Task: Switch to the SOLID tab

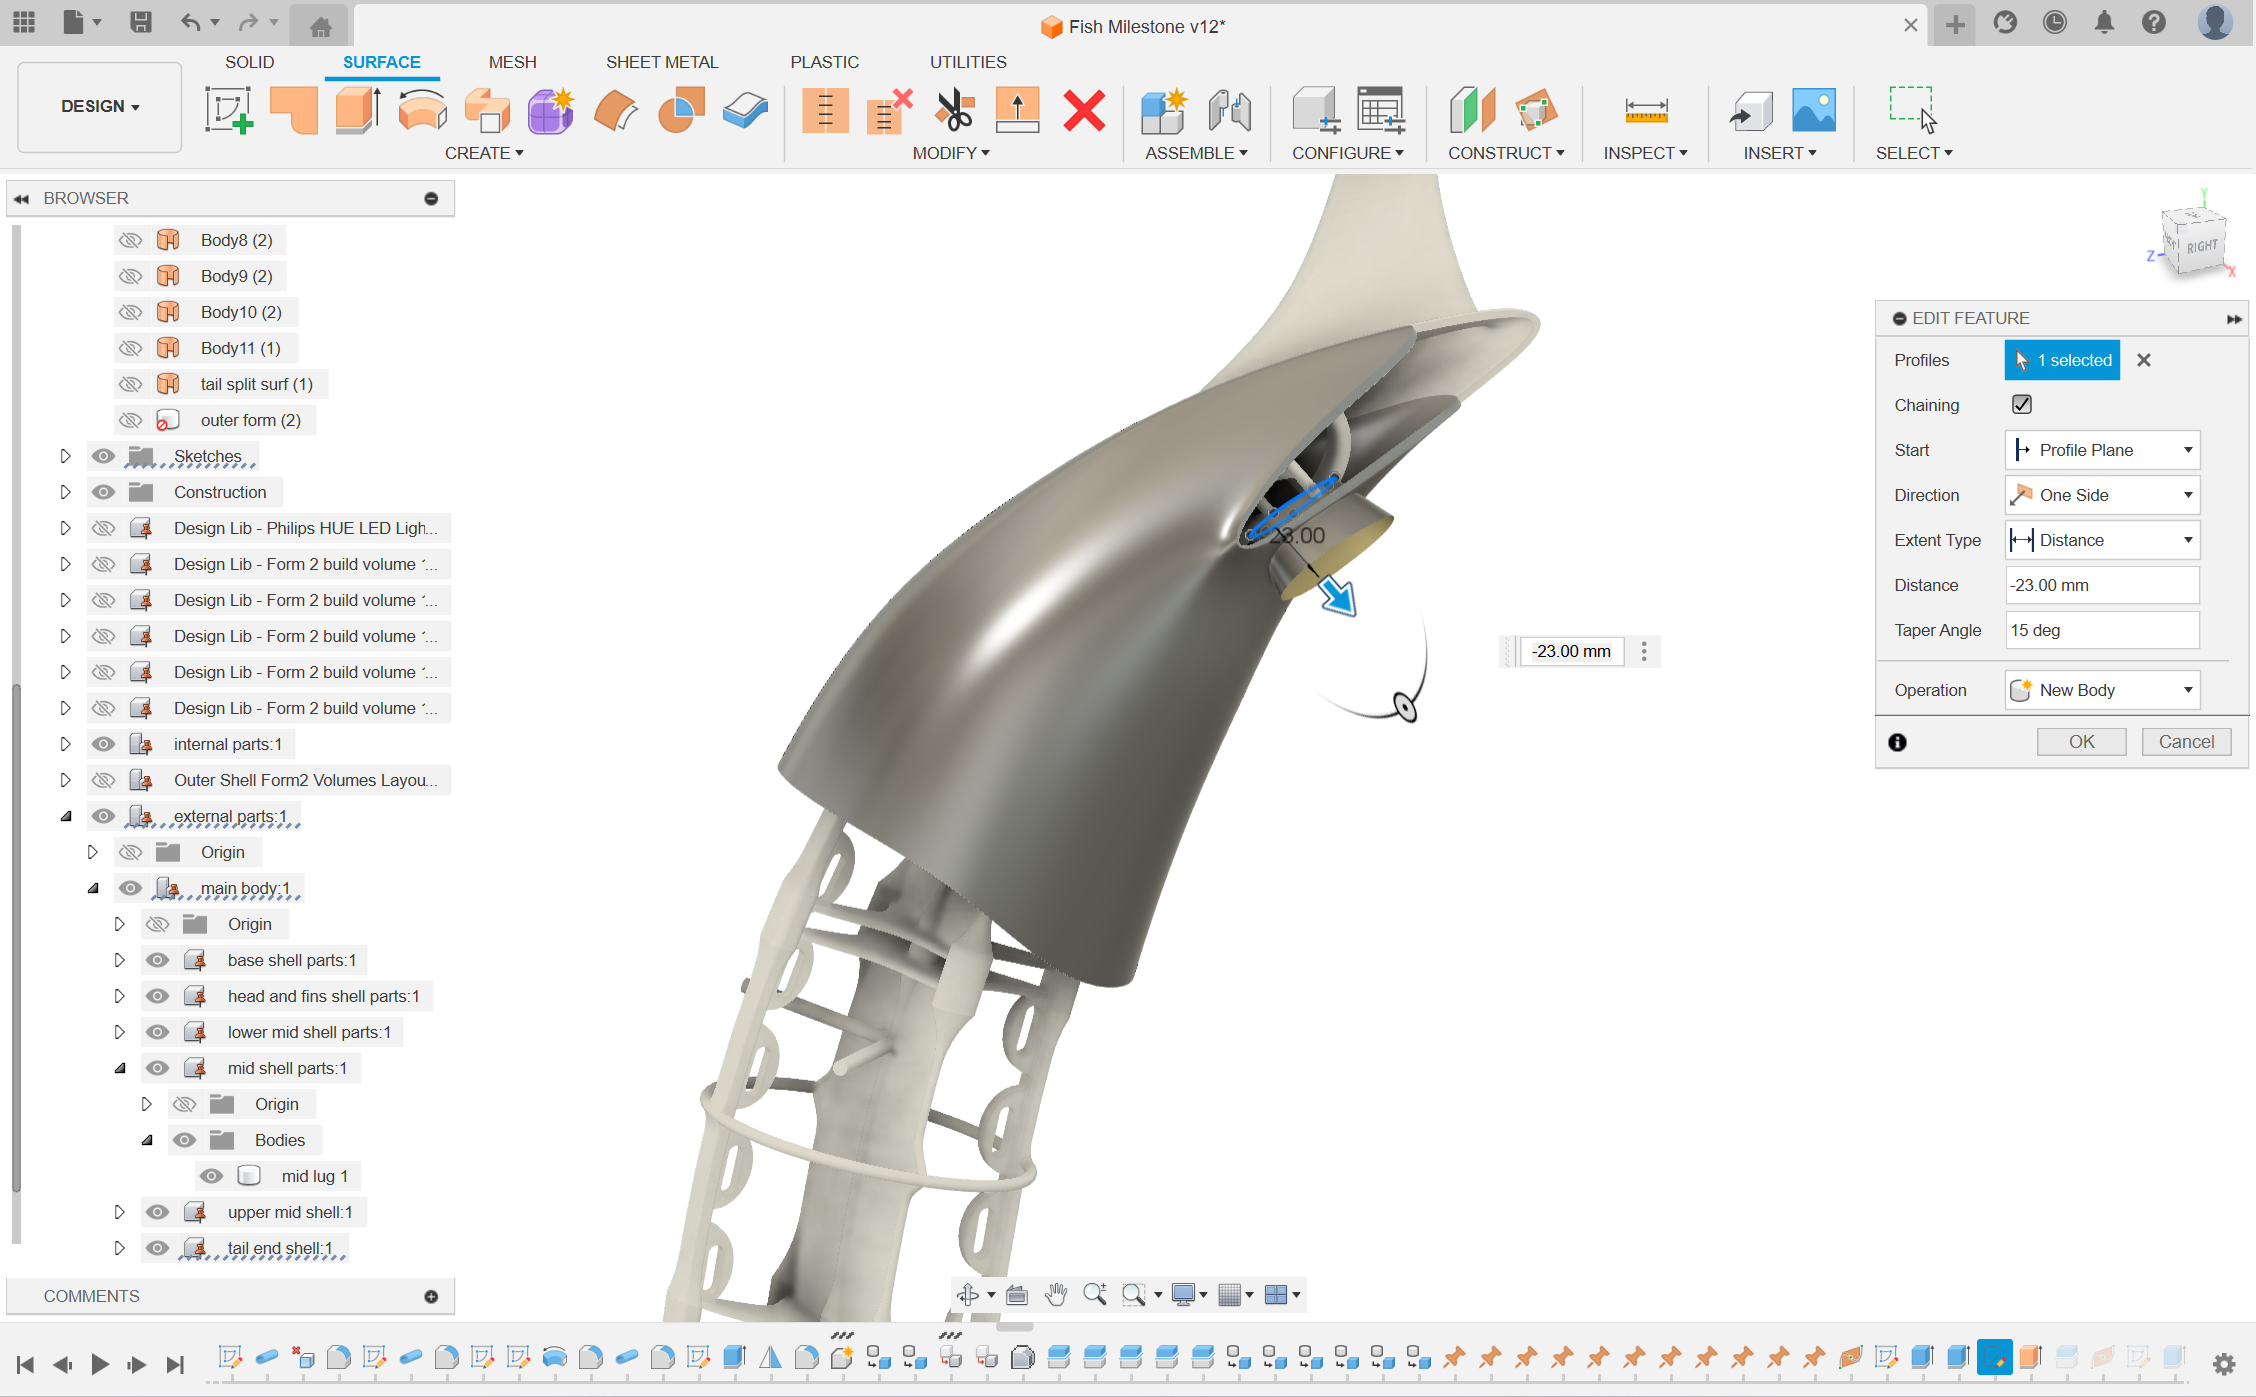Action: pyautogui.click(x=249, y=62)
